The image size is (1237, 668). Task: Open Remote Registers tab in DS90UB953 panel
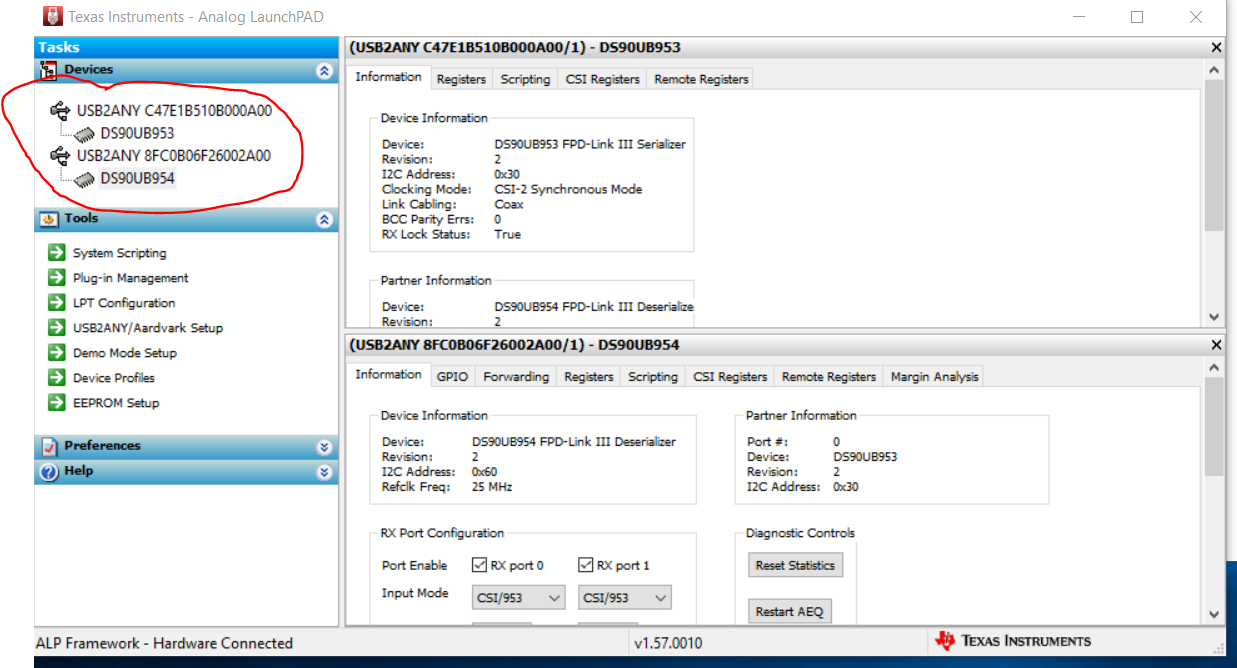[x=701, y=79]
